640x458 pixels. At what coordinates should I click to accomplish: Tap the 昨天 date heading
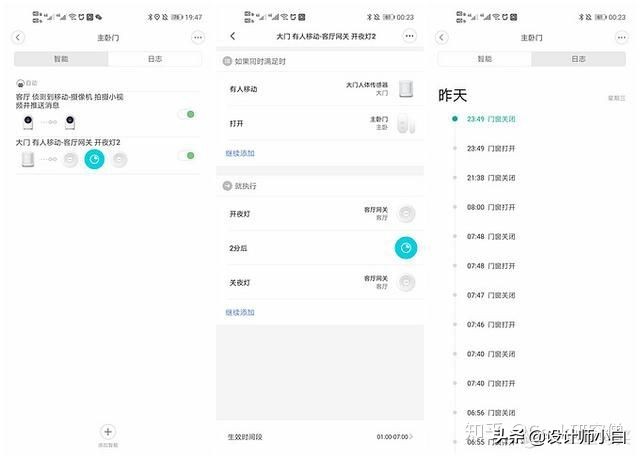tap(452, 96)
